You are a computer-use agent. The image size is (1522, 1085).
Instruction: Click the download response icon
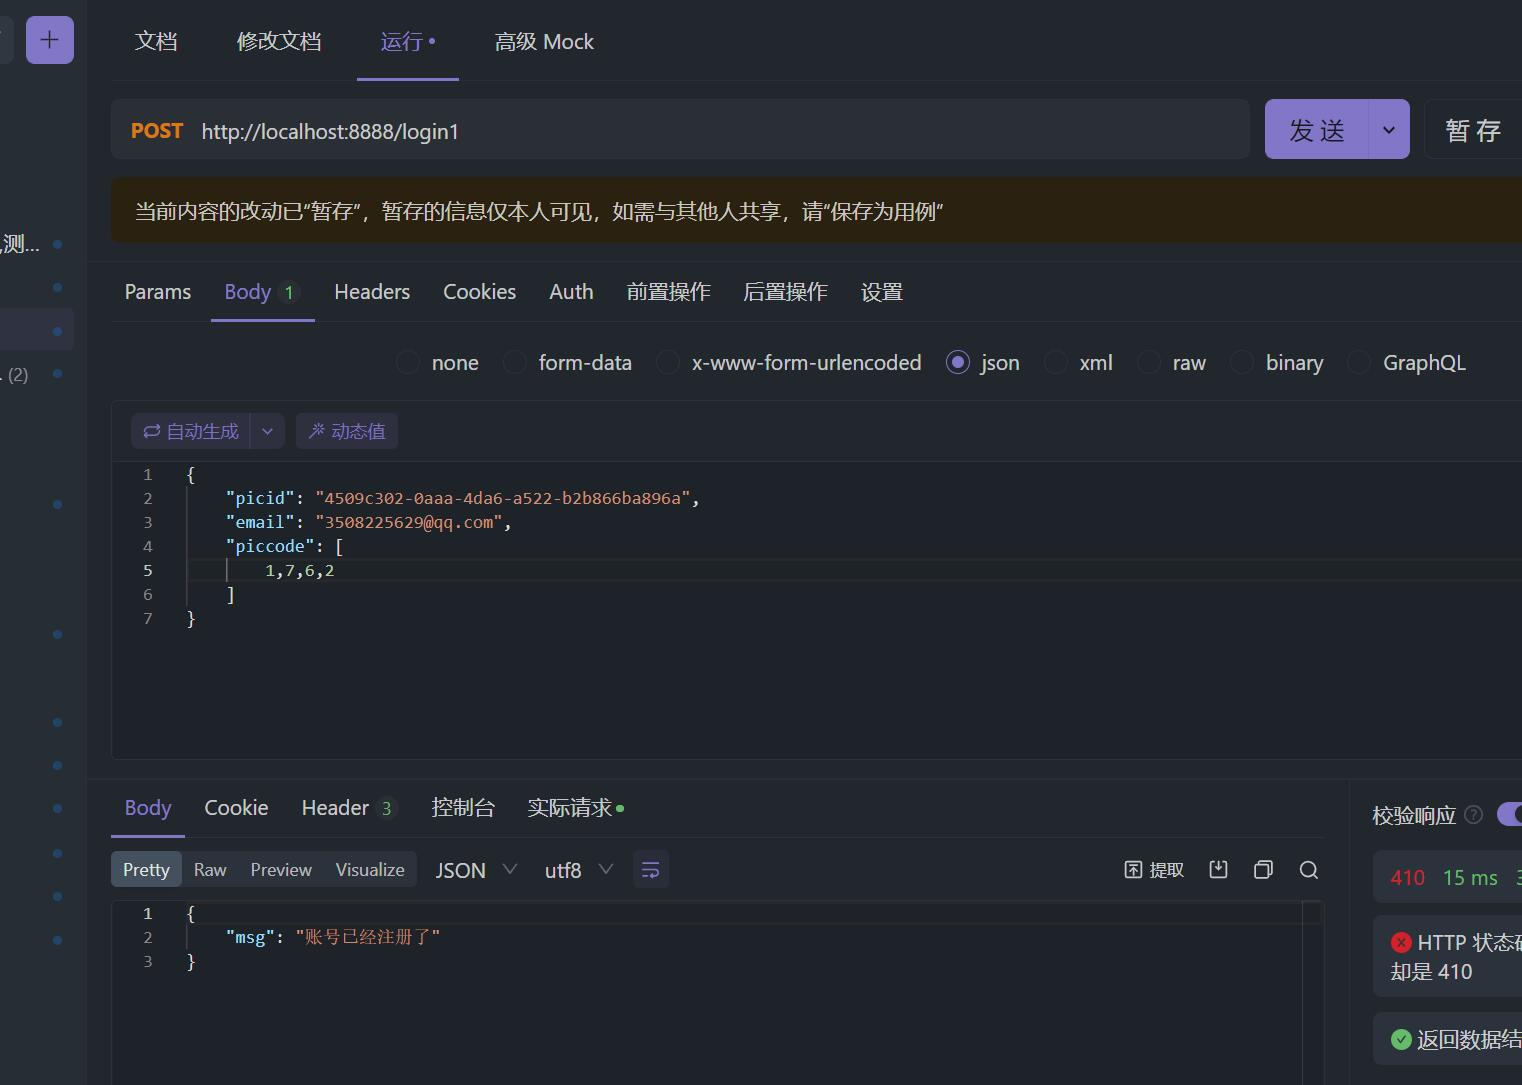[1218, 870]
